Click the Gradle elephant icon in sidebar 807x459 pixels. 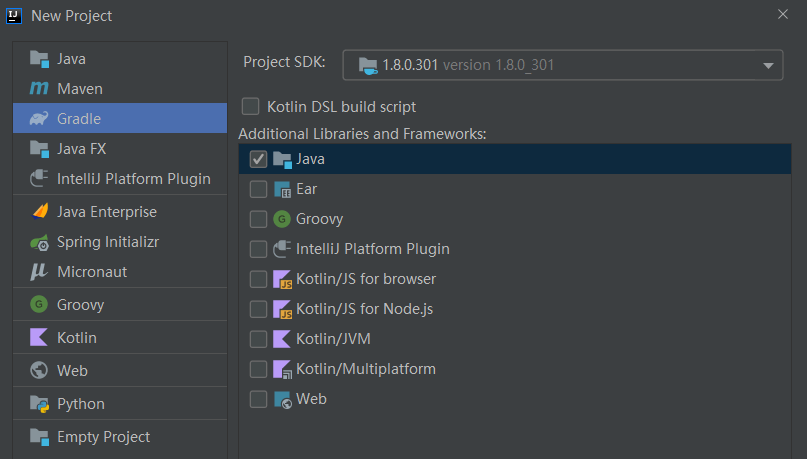[x=39, y=118]
